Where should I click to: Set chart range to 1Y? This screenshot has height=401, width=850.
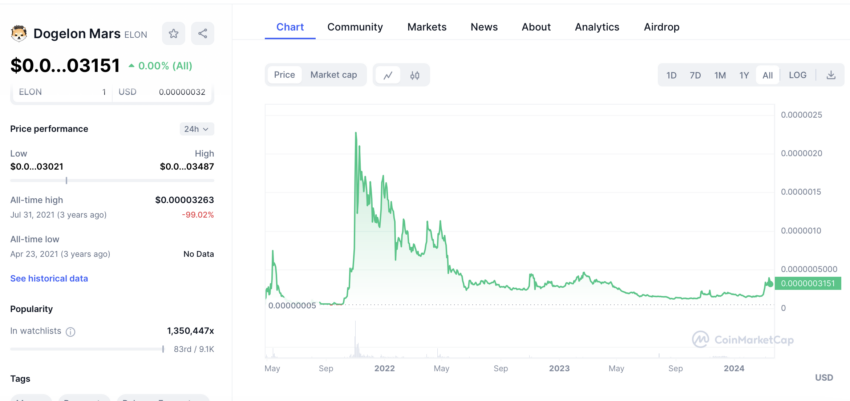[x=744, y=75]
